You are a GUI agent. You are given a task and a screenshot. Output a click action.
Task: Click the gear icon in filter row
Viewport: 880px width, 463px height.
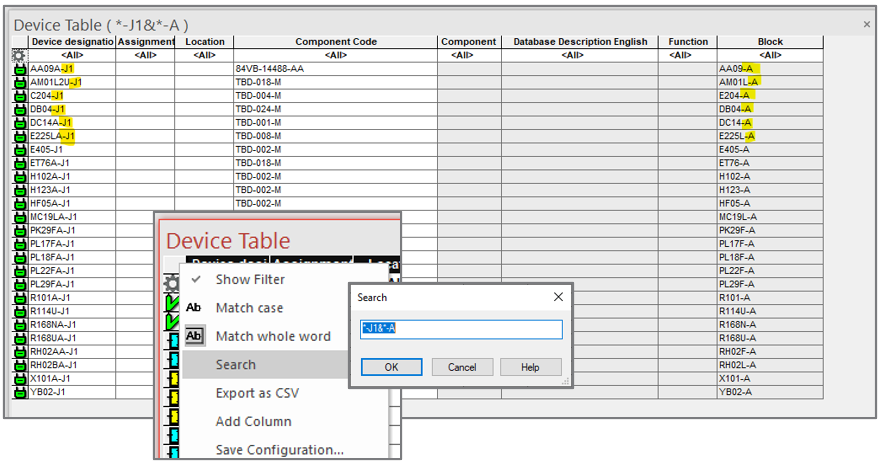coord(19,55)
